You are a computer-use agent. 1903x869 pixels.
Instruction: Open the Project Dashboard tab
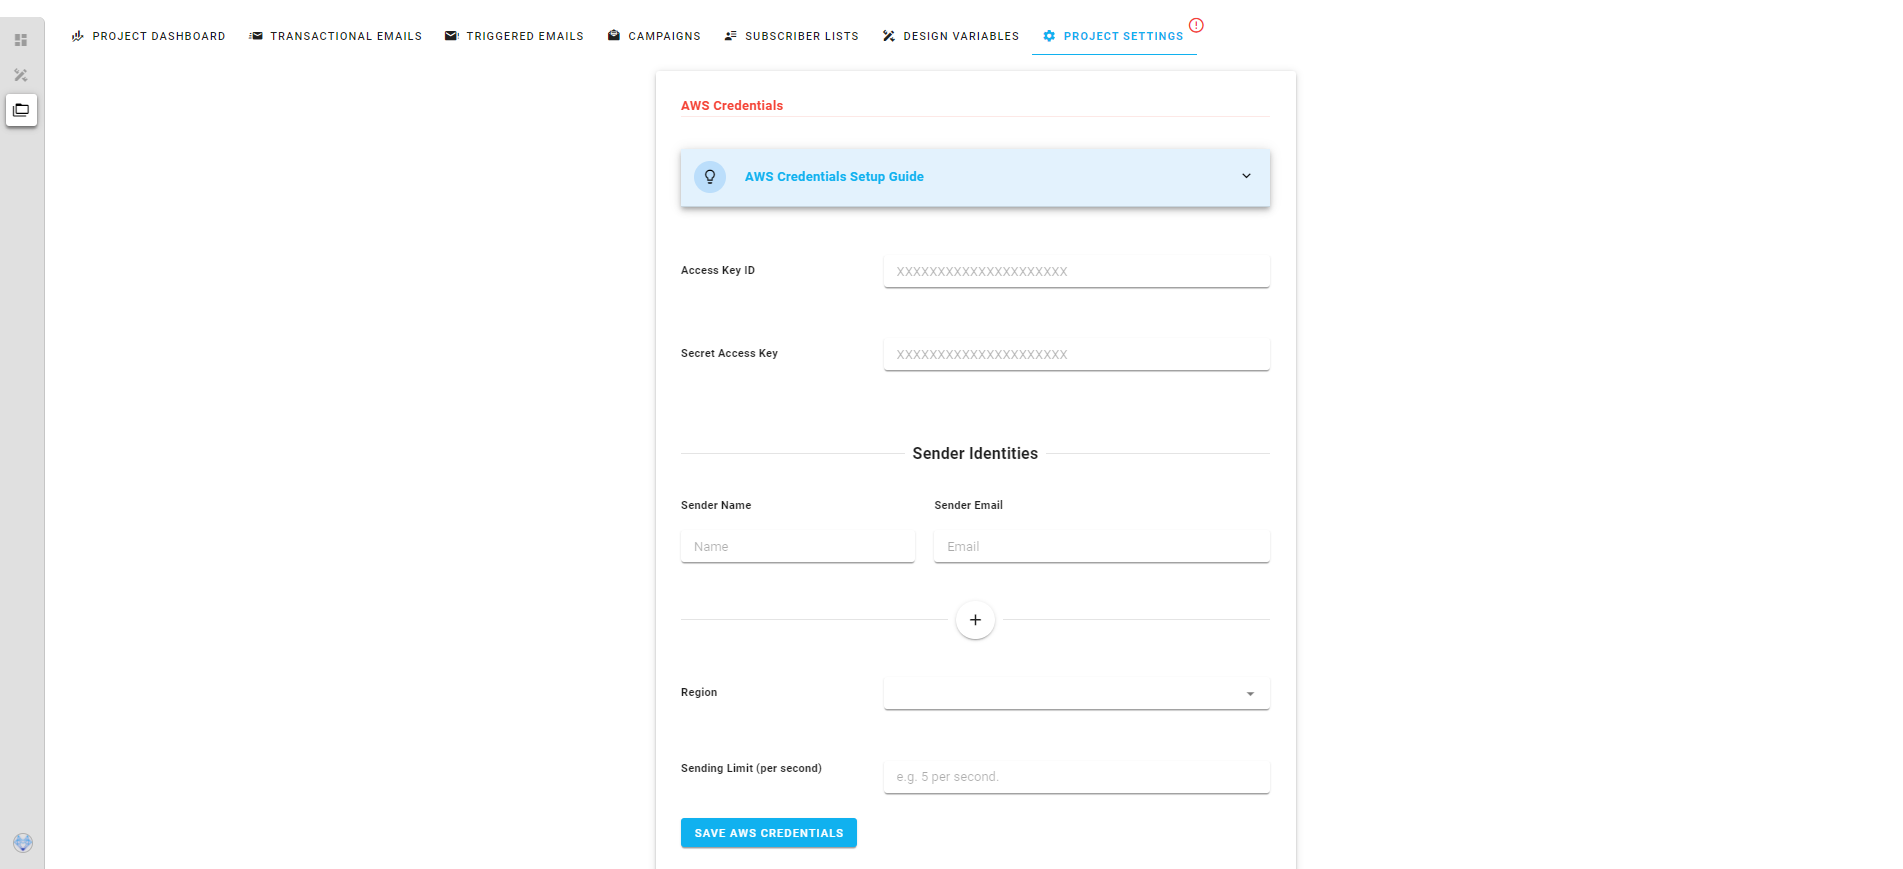coord(148,36)
